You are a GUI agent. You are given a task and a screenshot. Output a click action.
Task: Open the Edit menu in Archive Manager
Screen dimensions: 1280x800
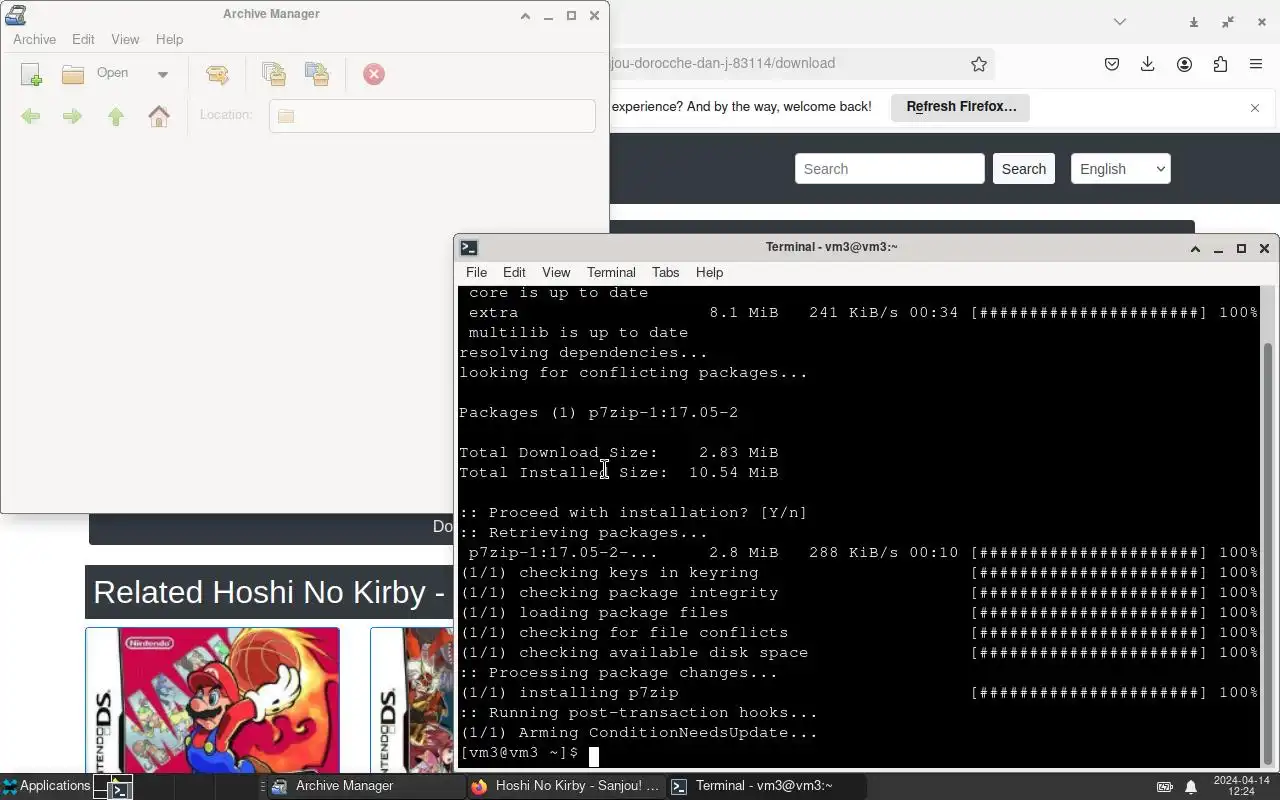[83, 39]
